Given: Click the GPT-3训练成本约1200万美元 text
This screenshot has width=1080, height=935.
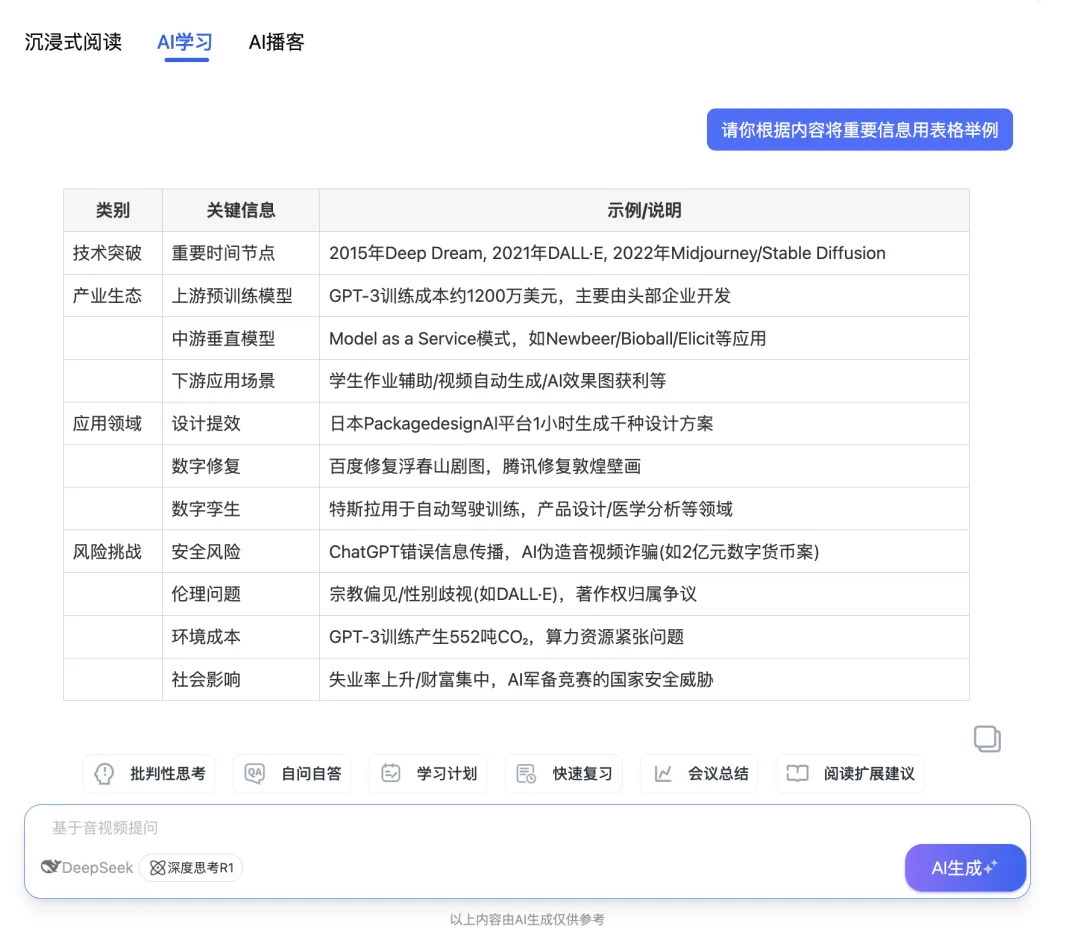Looking at the screenshot, I should [444, 296].
